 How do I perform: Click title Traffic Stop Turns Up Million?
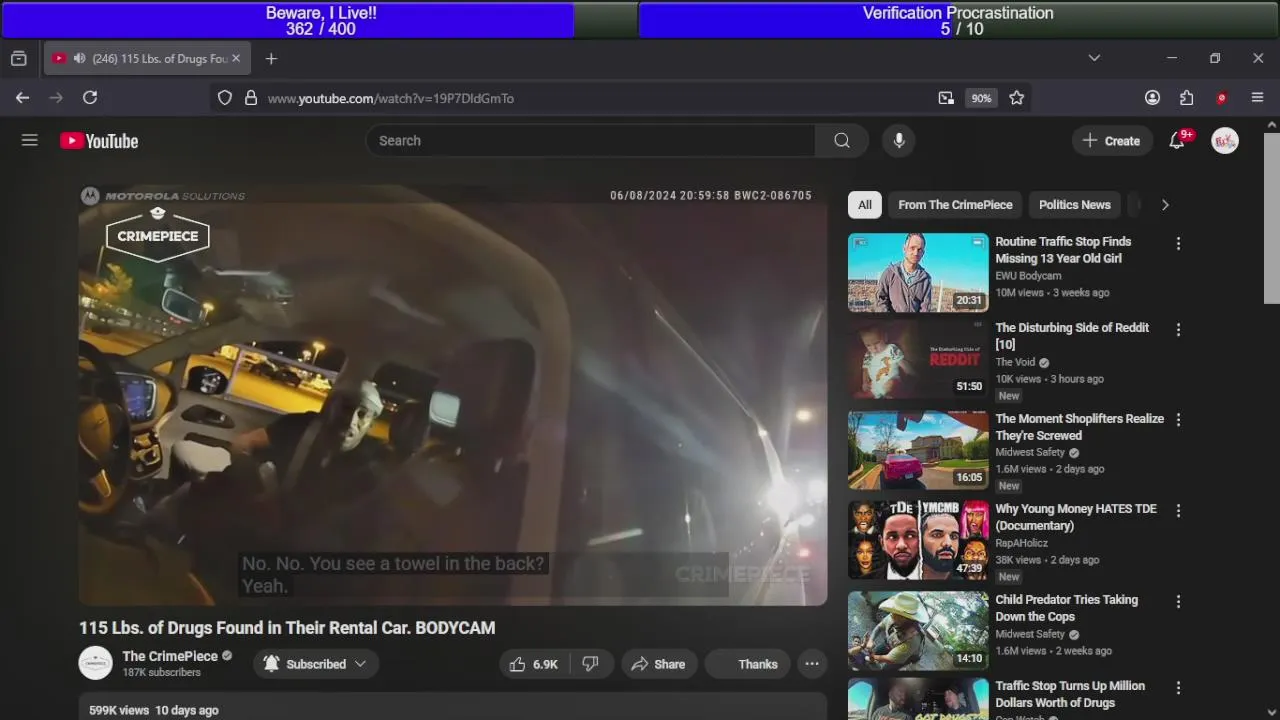1070,694
